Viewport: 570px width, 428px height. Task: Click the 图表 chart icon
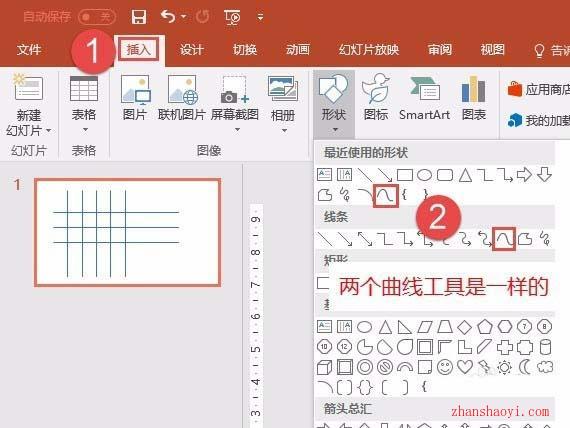tap(473, 98)
